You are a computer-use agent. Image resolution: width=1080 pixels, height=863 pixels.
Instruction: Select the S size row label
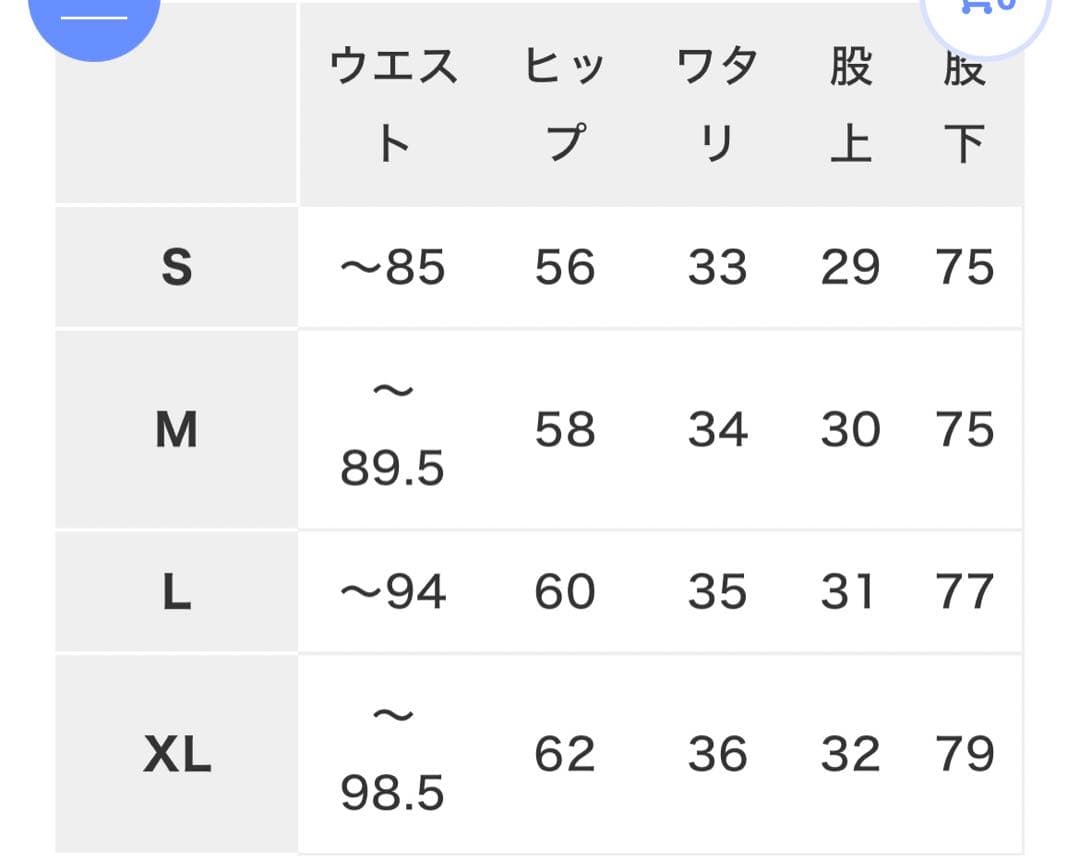coord(175,268)
